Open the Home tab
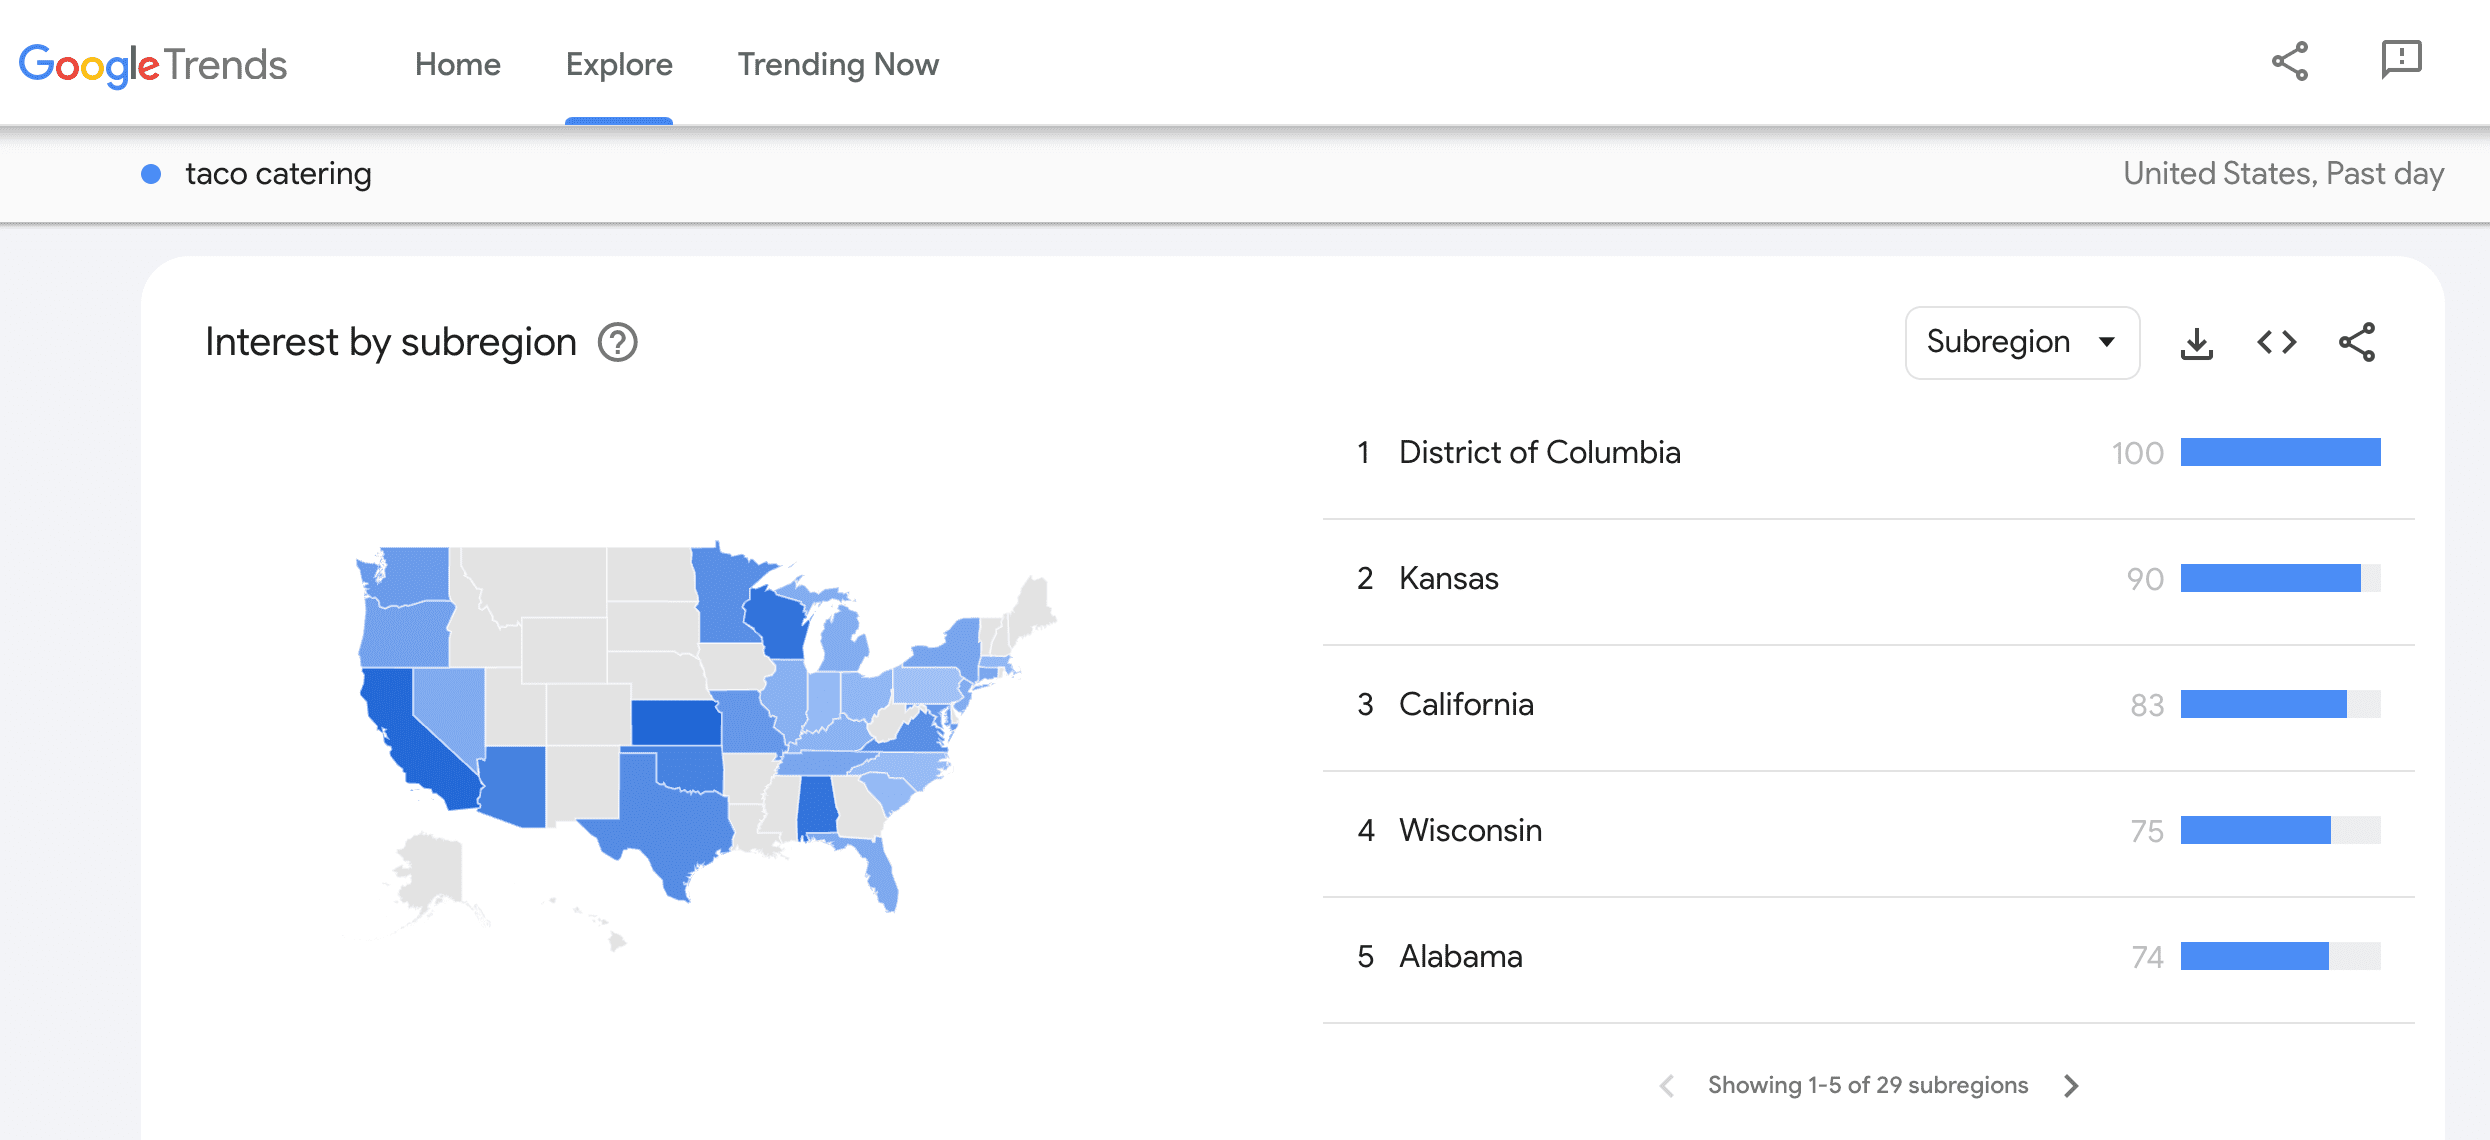The height and width of the screenshot is (1140, 2490). 457,65
